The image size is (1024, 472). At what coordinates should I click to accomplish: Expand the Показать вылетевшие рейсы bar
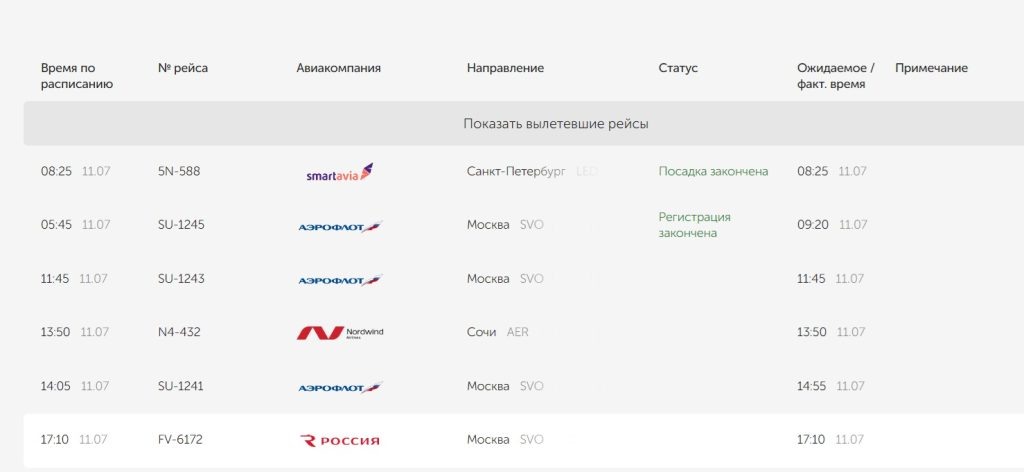524,123
